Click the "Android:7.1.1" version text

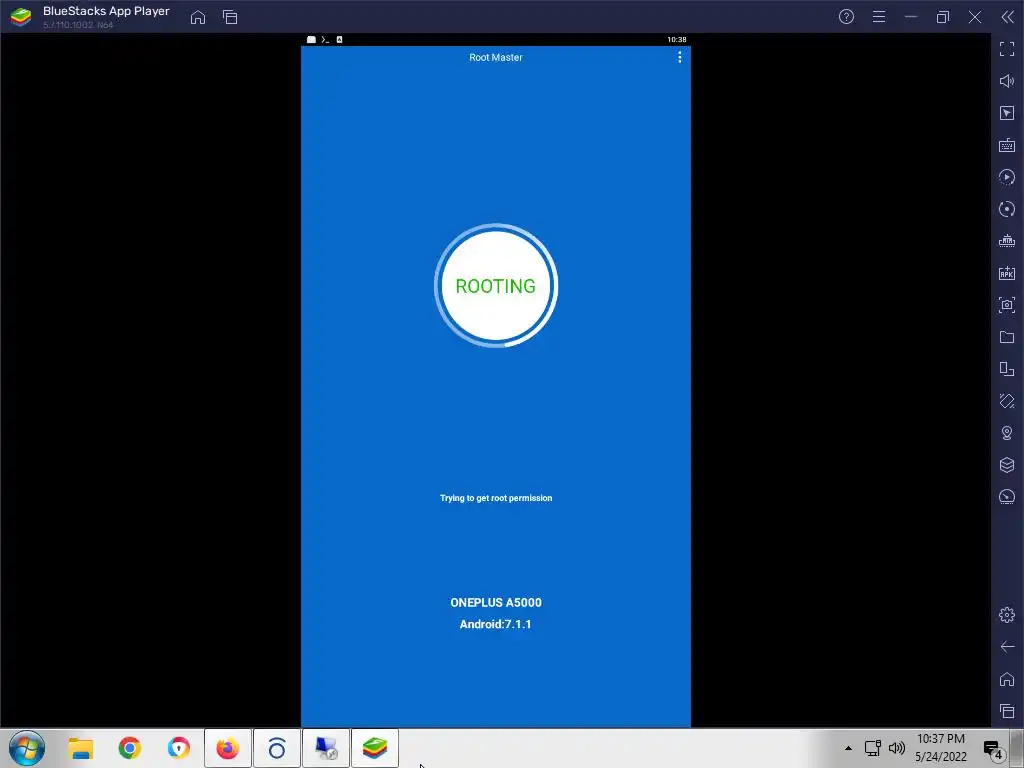[495, 624]
